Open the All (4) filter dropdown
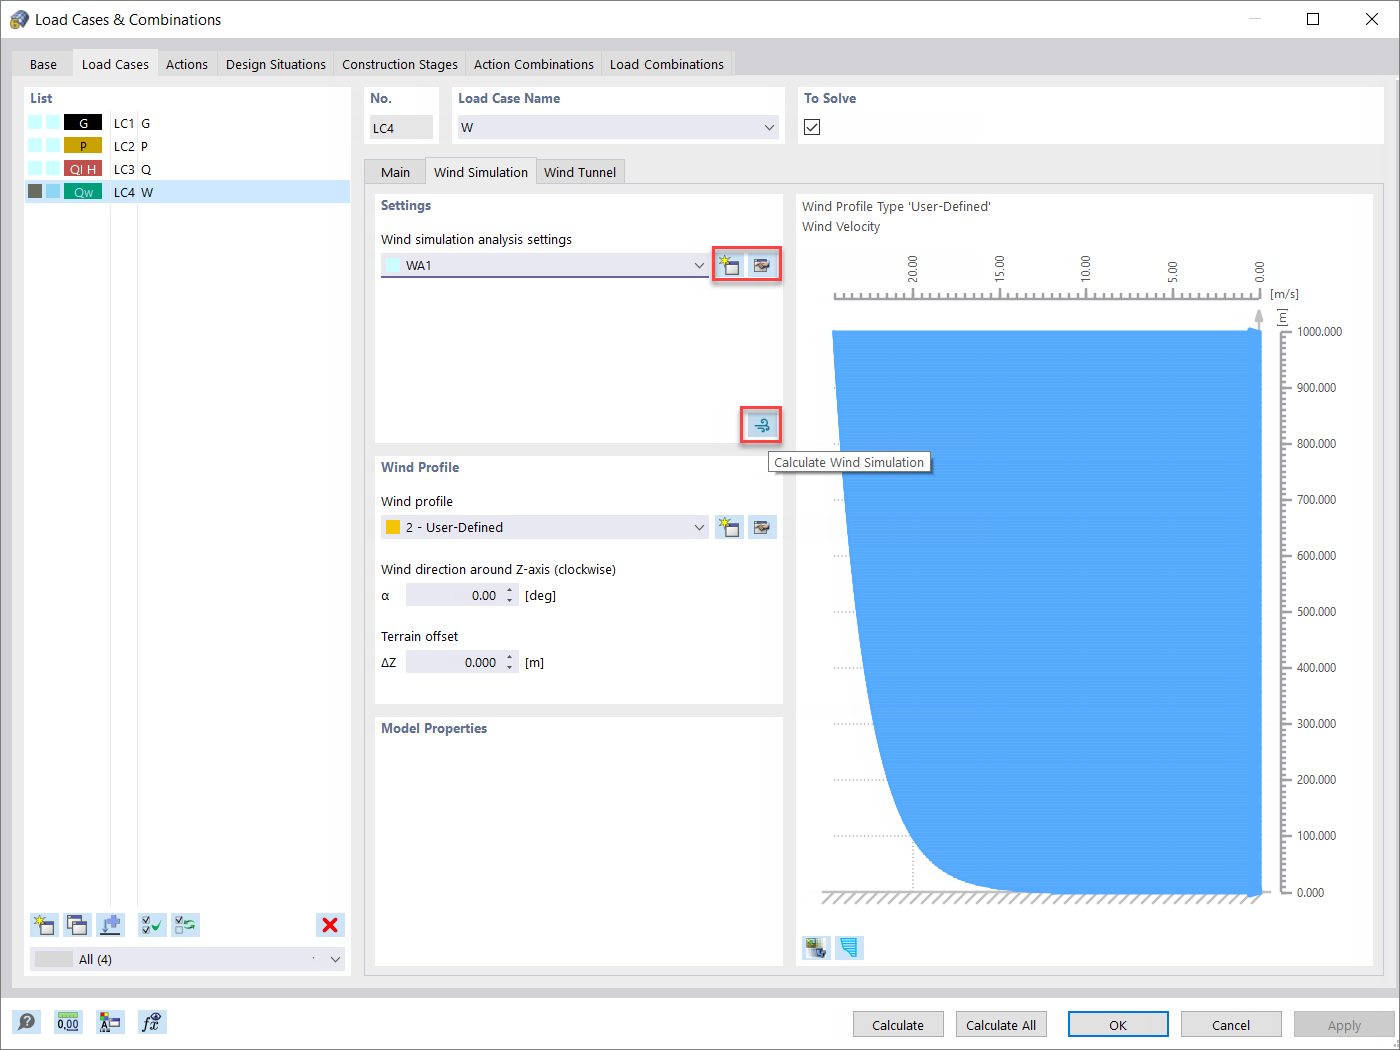 click(x=335, y=959)
